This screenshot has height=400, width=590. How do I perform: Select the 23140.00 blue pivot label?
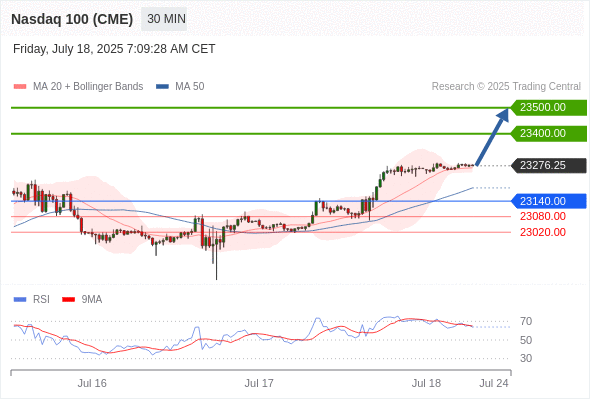pyautogui.click(x=549, y=201)
